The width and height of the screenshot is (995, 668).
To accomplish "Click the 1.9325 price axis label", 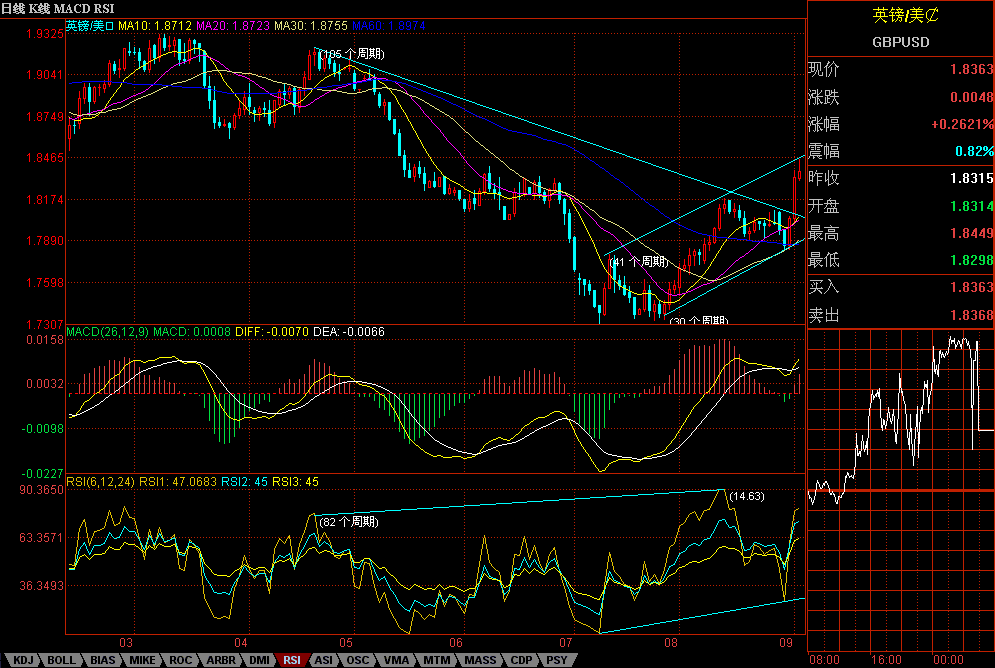I will tap(45, 33).
